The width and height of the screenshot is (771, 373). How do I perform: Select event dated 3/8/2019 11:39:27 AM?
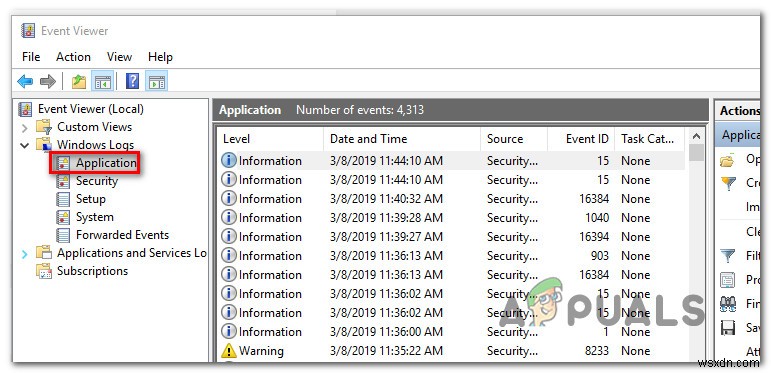pyautogui.click(x=450, y=236)
